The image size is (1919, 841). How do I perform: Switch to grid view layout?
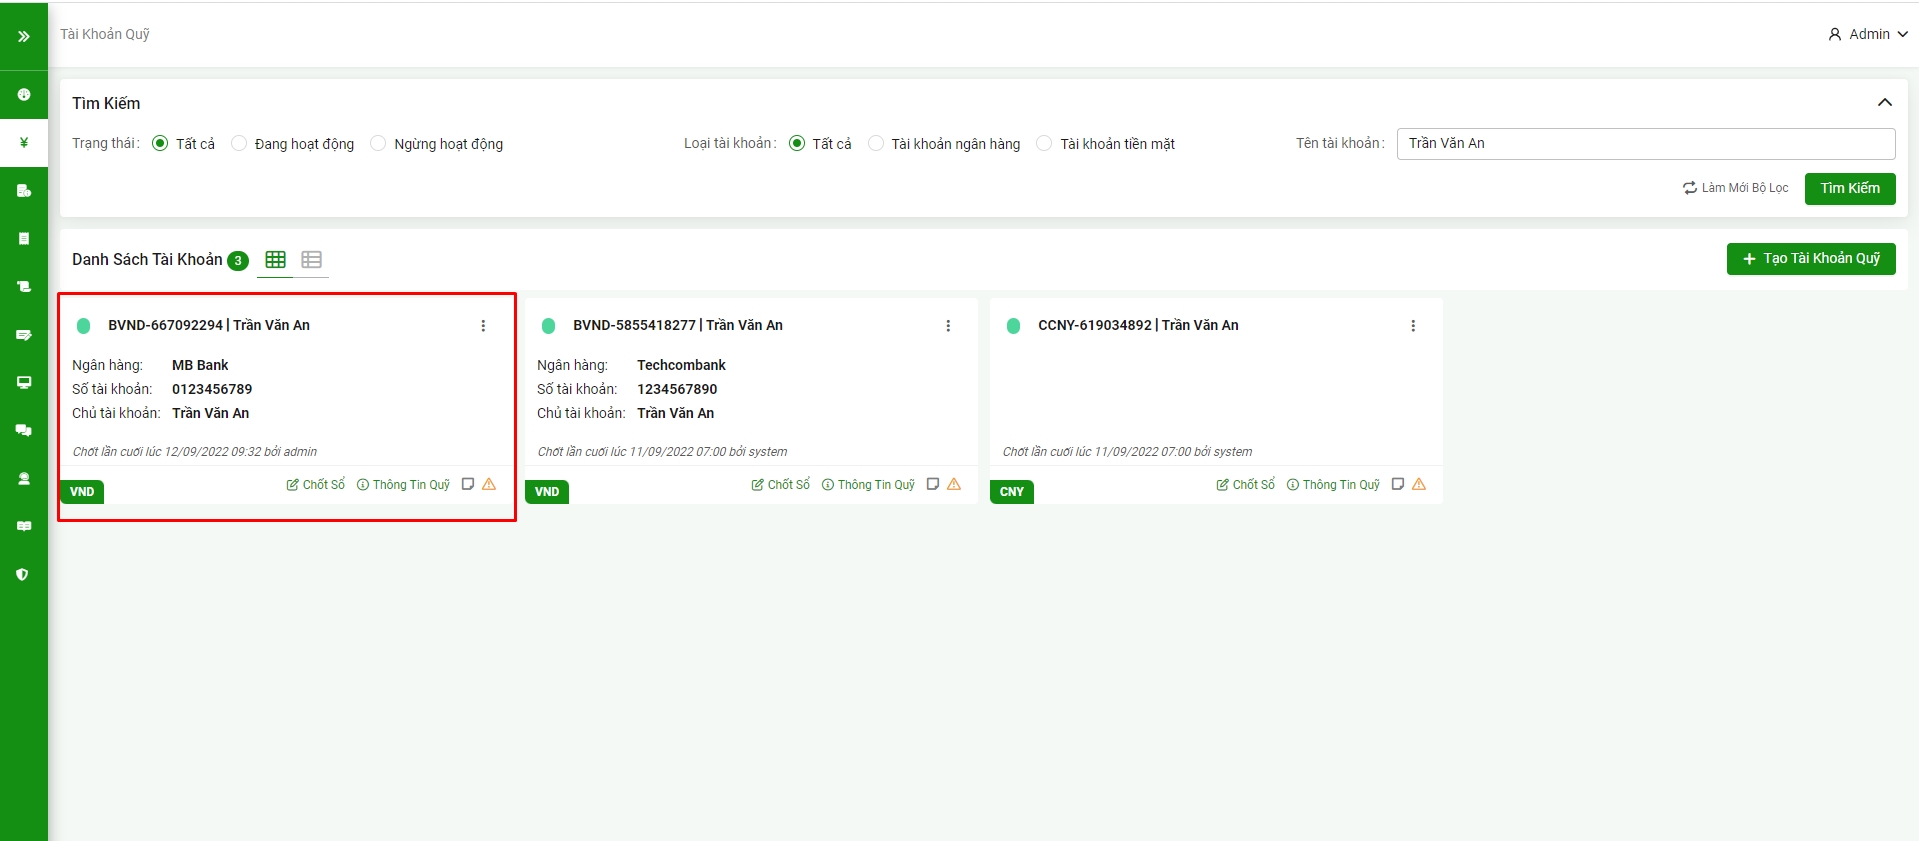[275, 260]
